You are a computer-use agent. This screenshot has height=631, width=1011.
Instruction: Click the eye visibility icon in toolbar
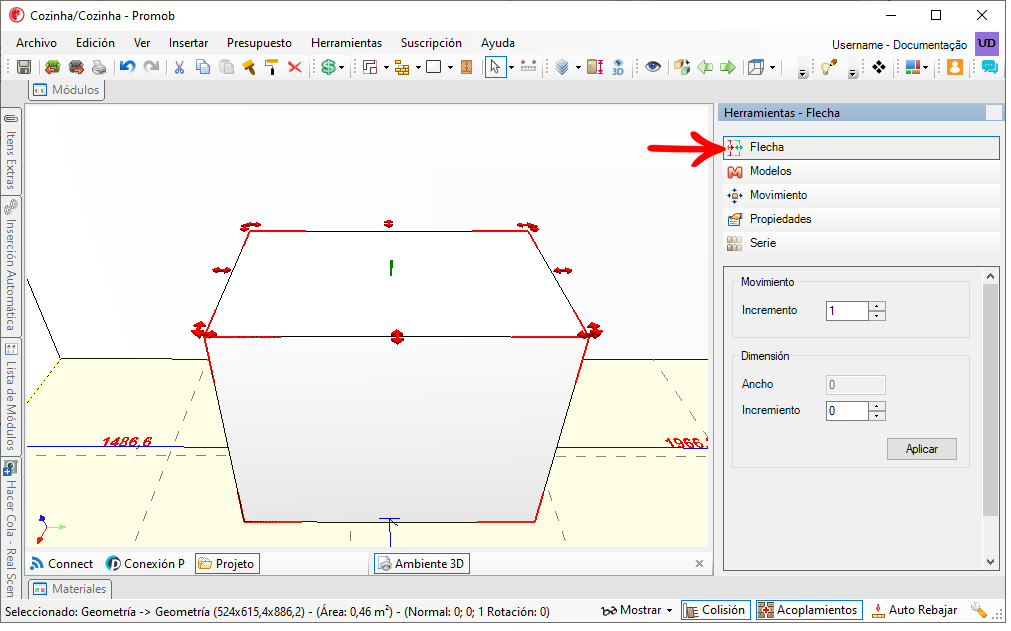point(653,67)
